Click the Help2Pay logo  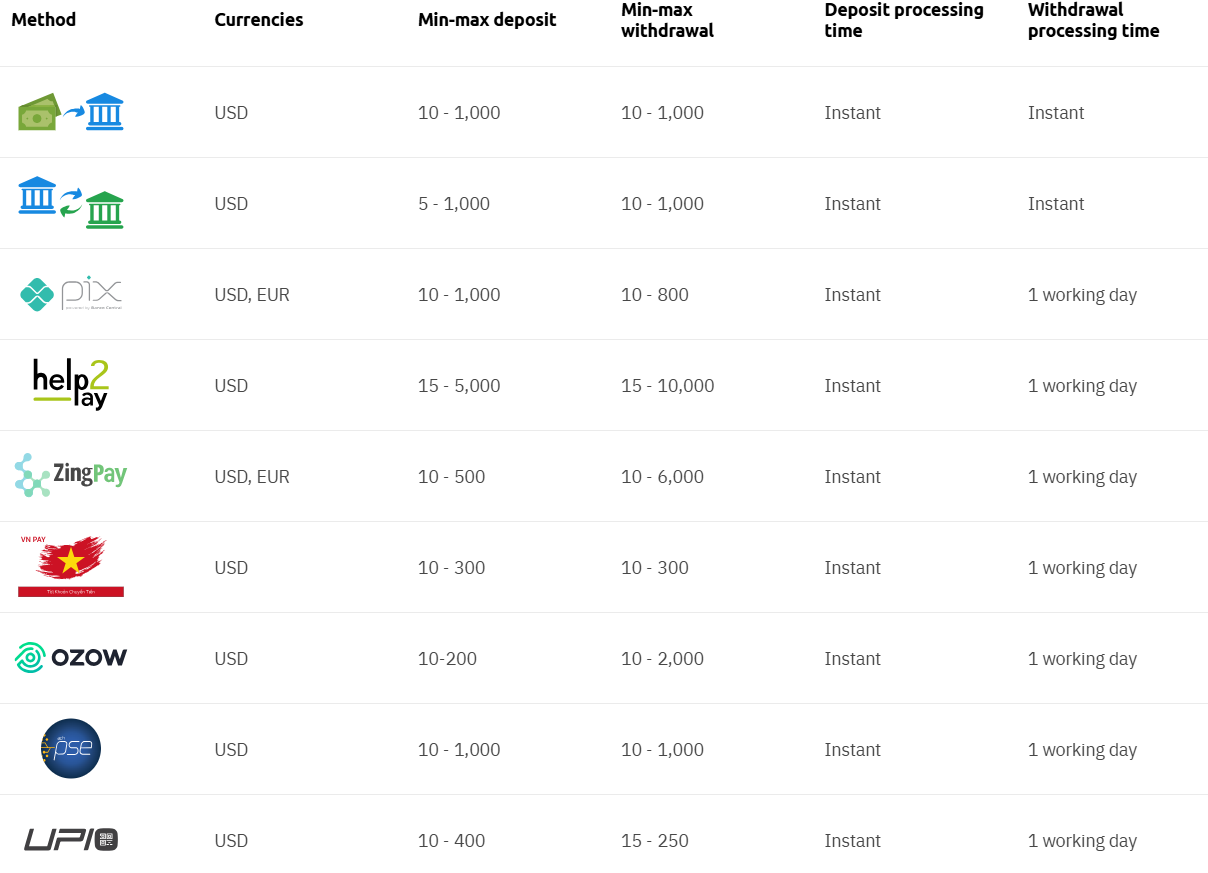(70, 385)
